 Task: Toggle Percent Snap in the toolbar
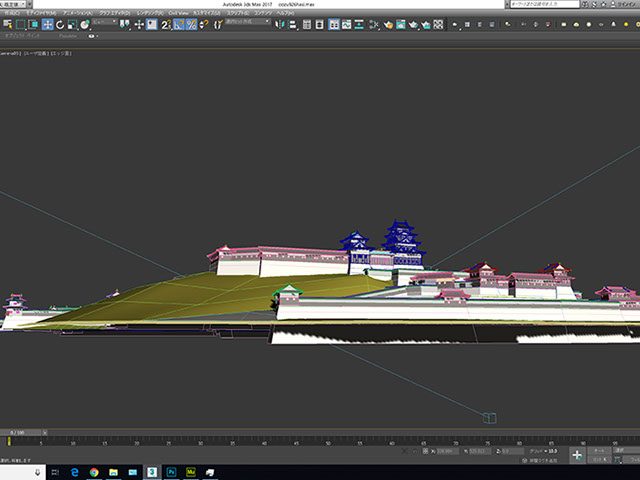click(x=191, y=24)
